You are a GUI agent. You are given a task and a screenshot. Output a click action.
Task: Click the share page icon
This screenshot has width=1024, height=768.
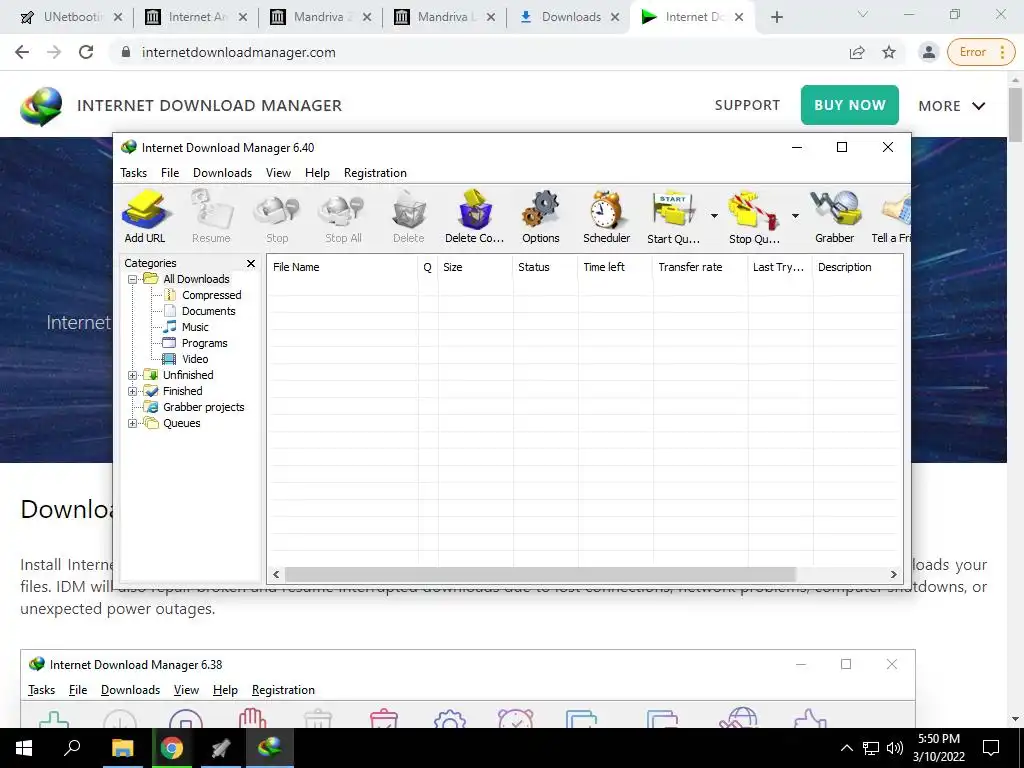(857, 52)
